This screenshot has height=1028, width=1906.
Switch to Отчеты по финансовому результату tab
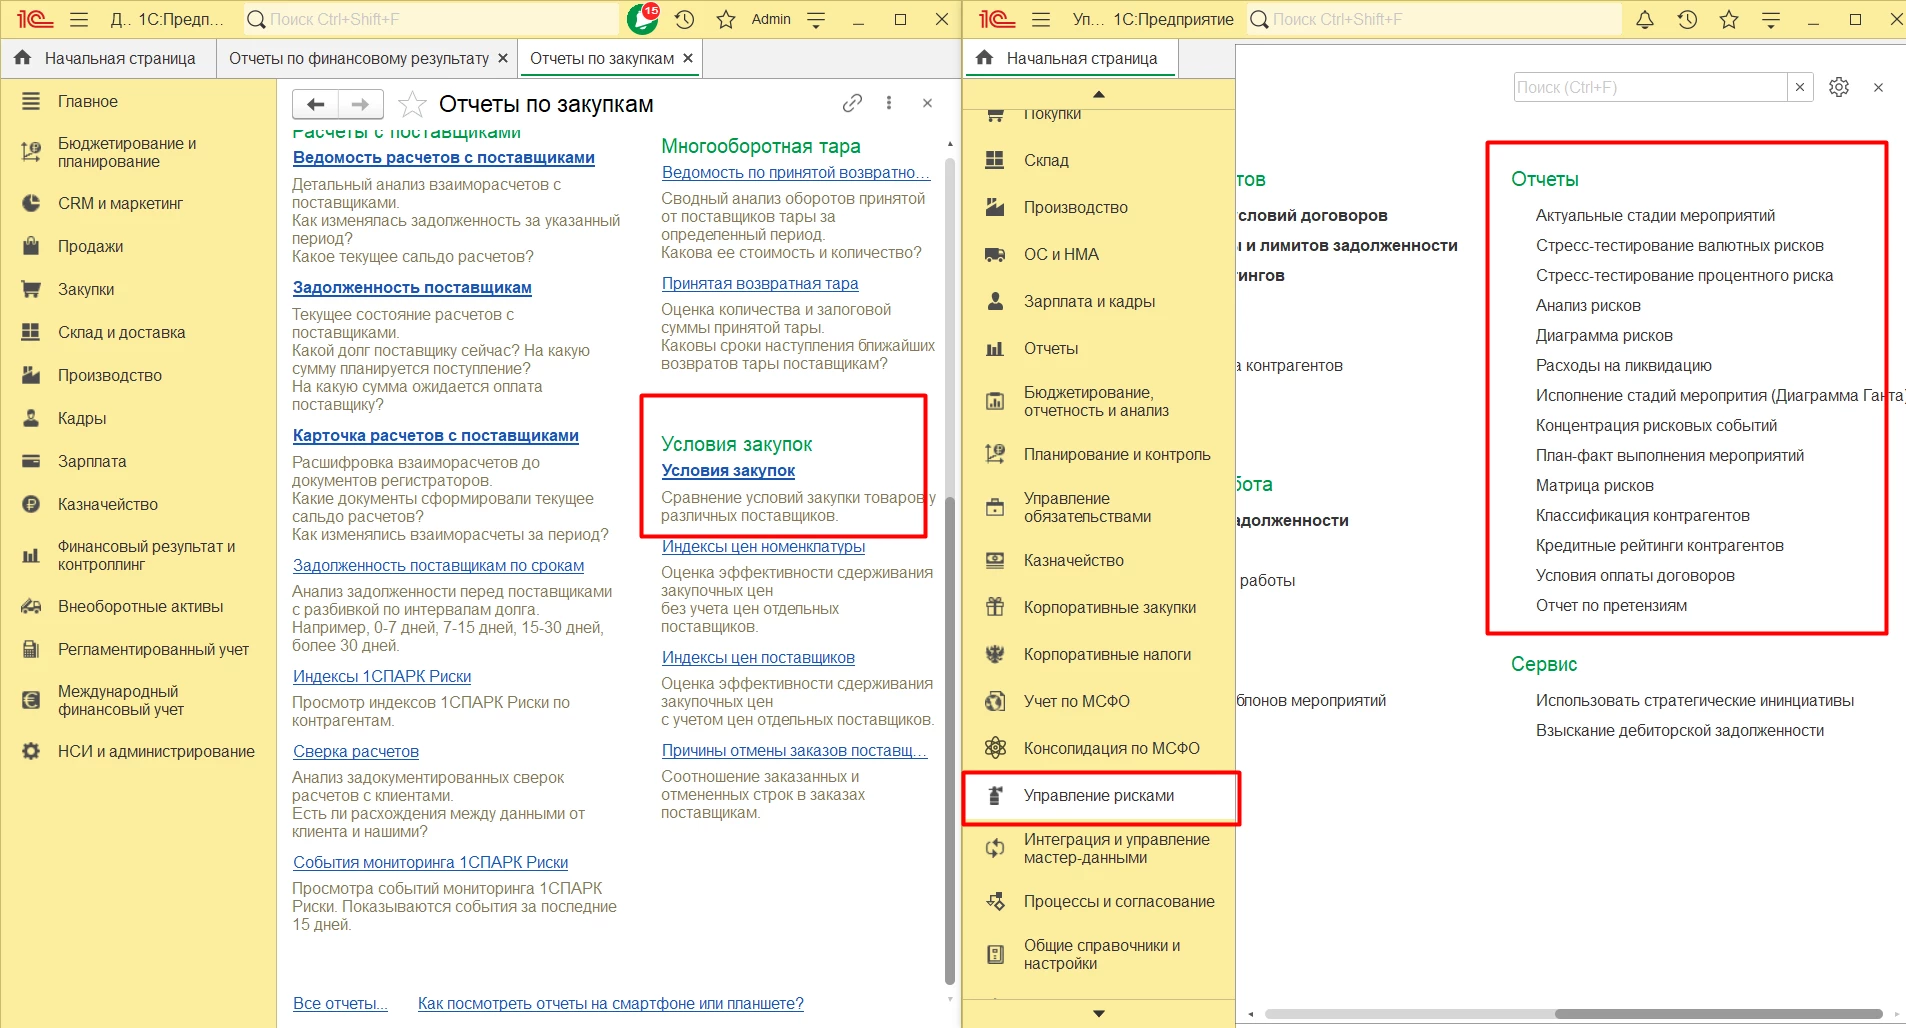click(x=359, y=58)
